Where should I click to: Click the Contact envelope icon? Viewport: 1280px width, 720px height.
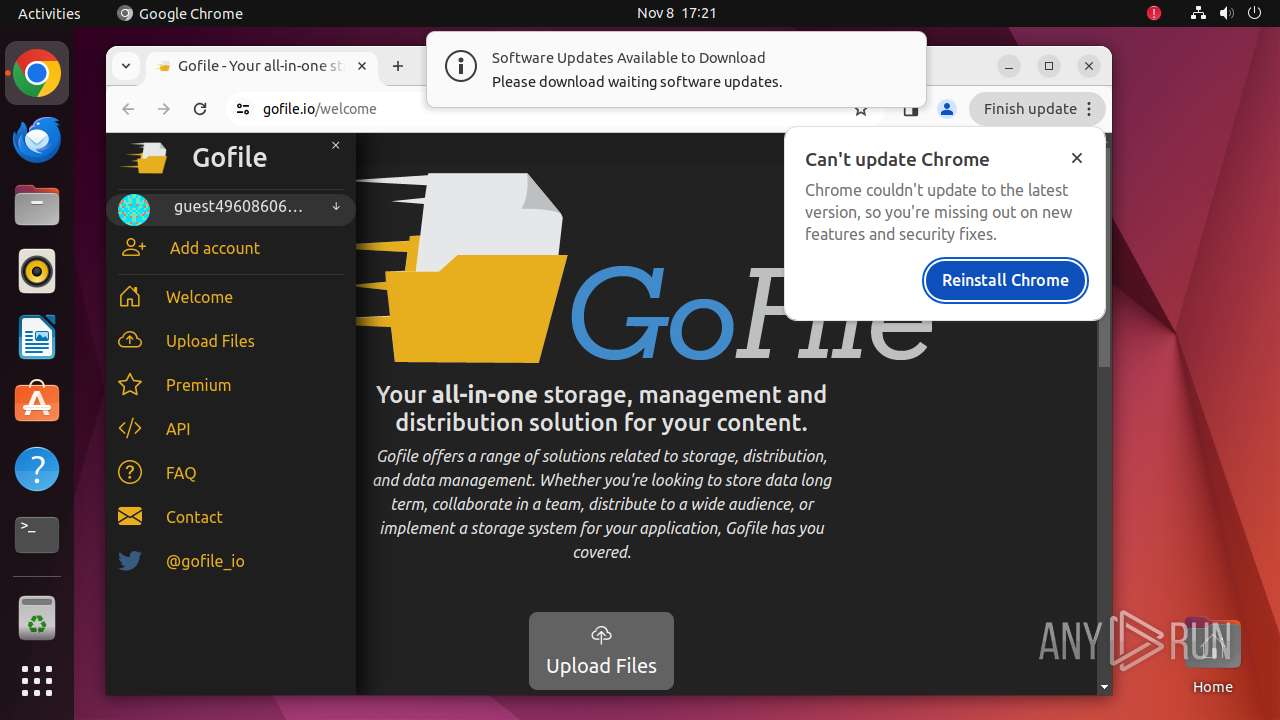pos(130,517)
